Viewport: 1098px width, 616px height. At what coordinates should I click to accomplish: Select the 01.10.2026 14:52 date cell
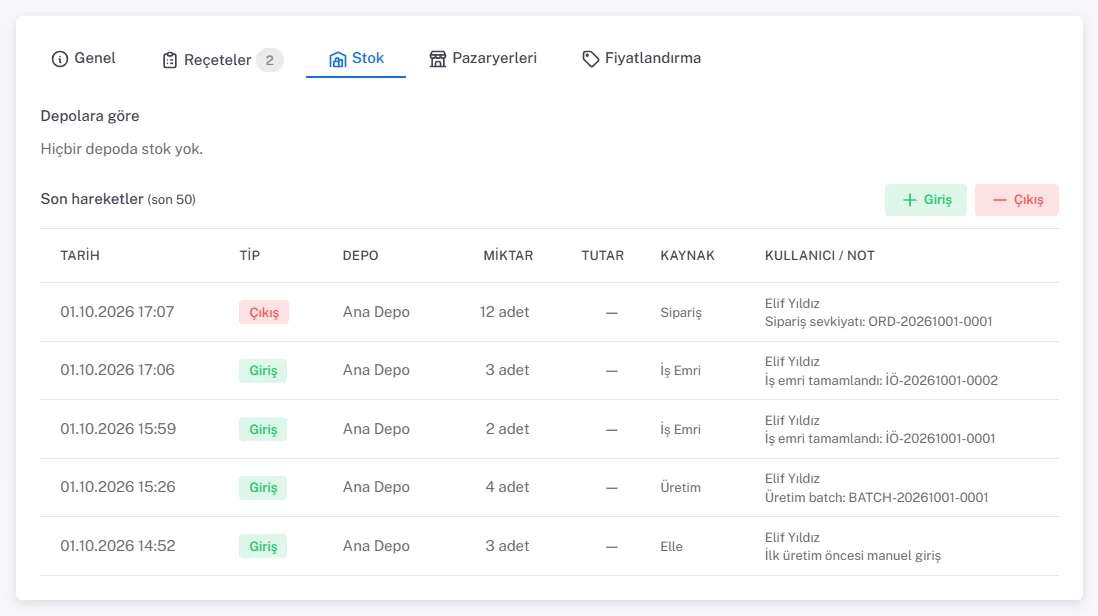pos(118,546)
